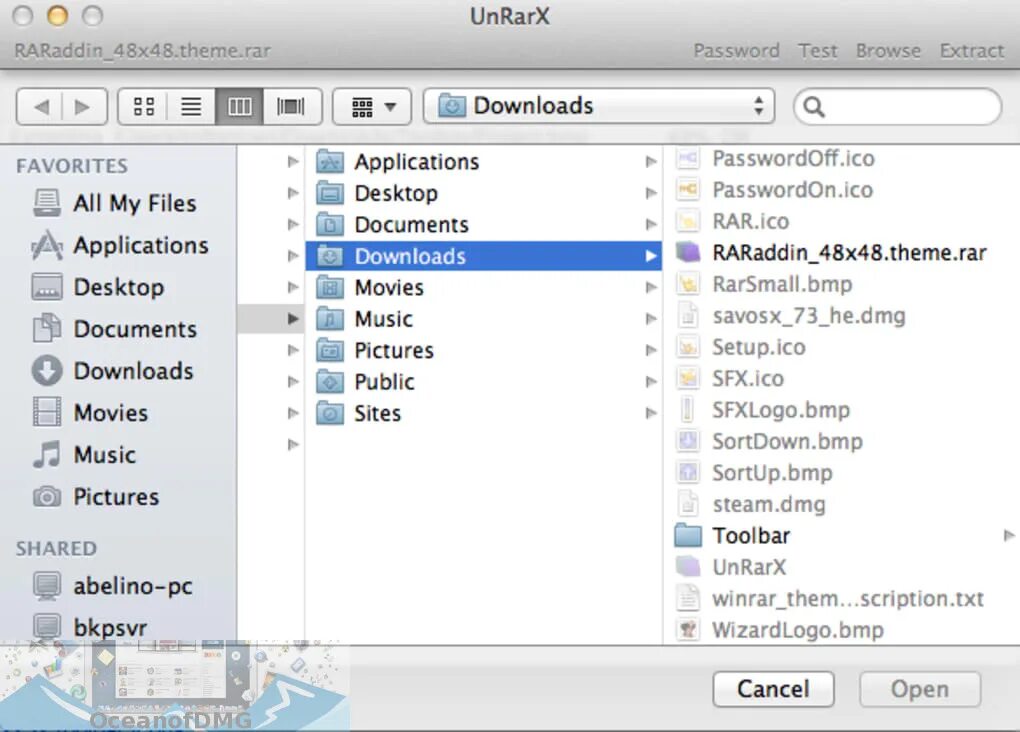Select highlighted Downloads folder row
The height and width of the screenshot is (732, 1020).
[x=483, y=256]
